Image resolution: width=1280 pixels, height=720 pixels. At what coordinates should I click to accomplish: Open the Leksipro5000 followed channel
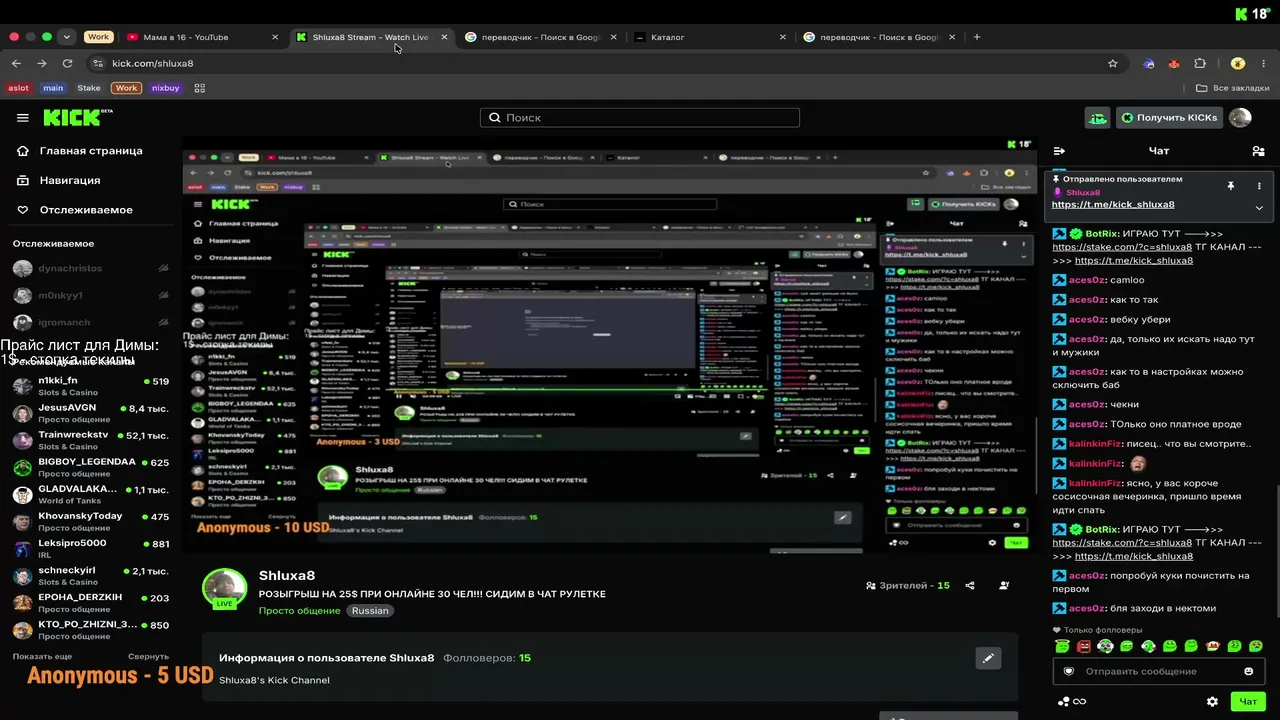pos(90,548)
